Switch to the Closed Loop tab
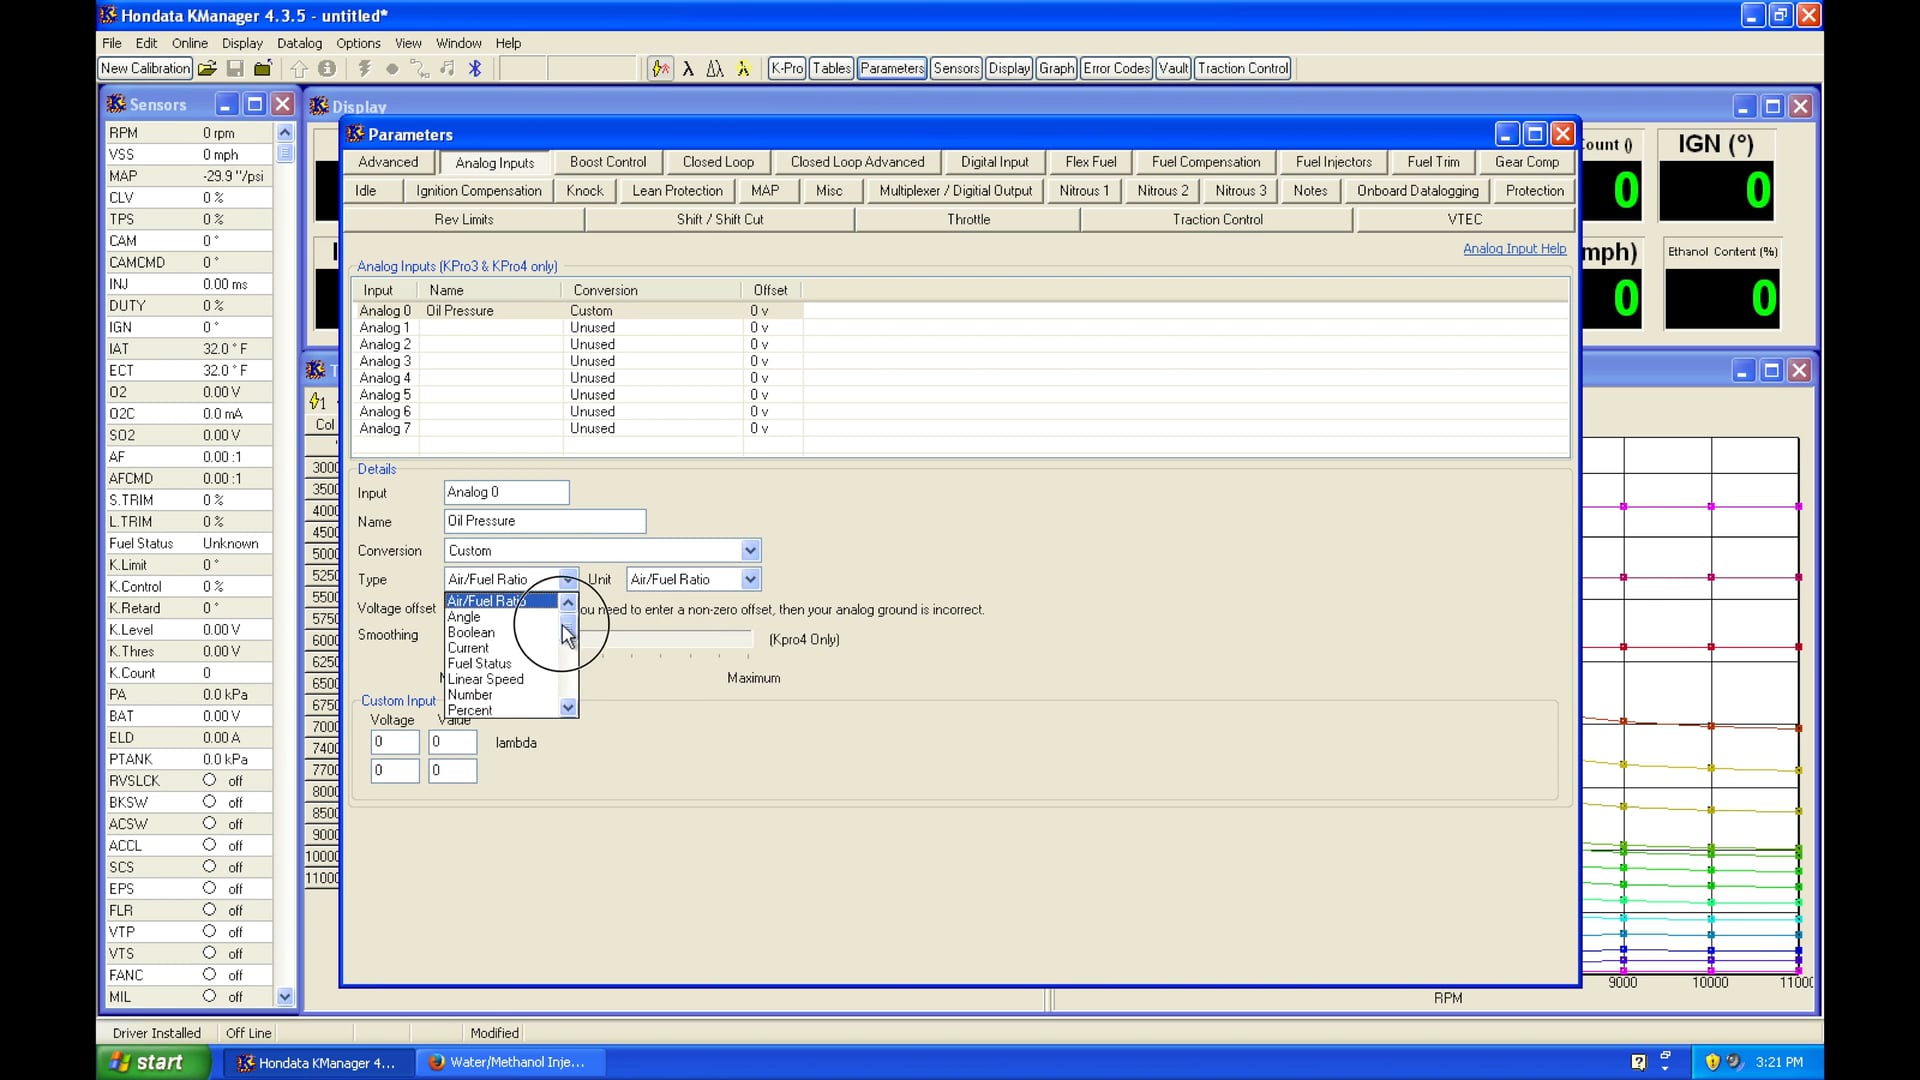The height and width of the screenshot is (1080, 1920). tap(718, 161)
